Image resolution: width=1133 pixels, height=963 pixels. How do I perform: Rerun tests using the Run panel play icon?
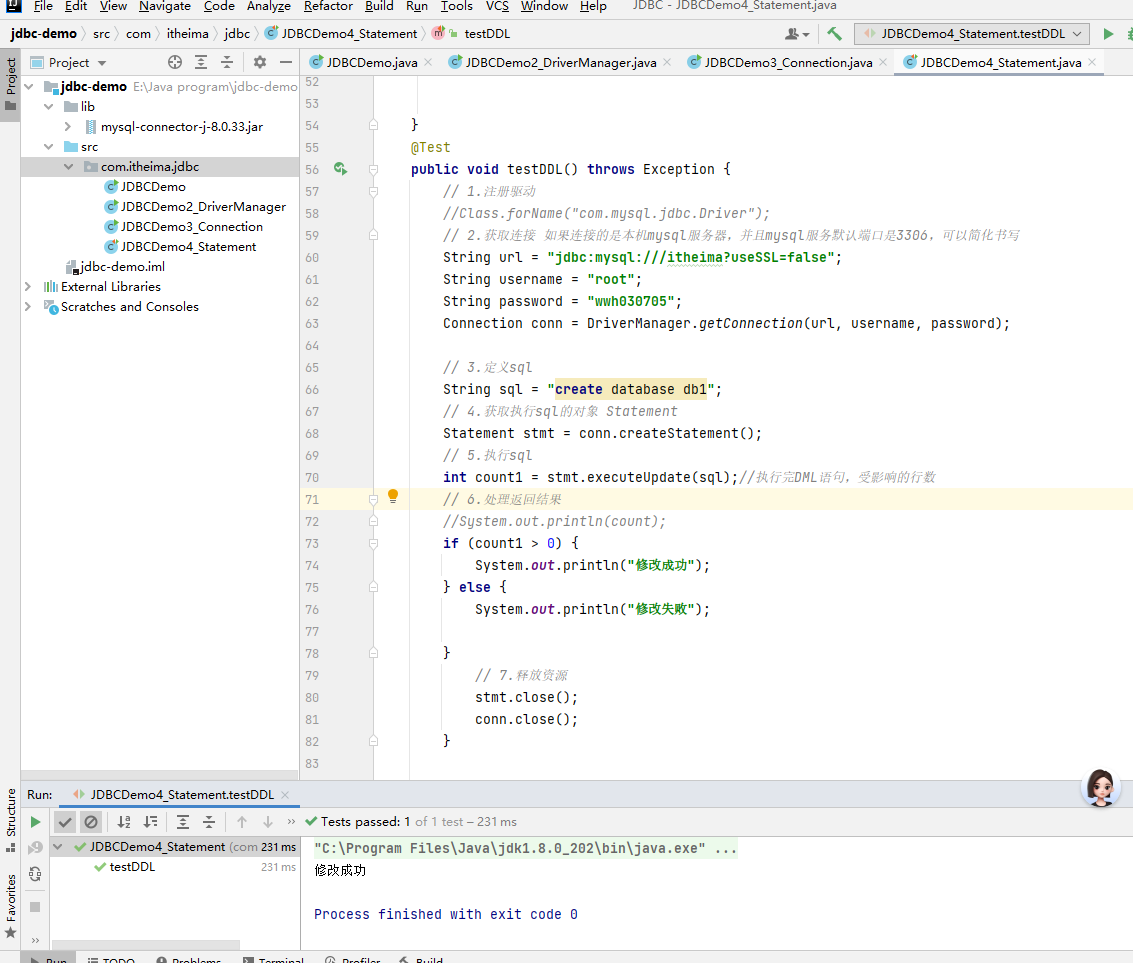(36, 822)
